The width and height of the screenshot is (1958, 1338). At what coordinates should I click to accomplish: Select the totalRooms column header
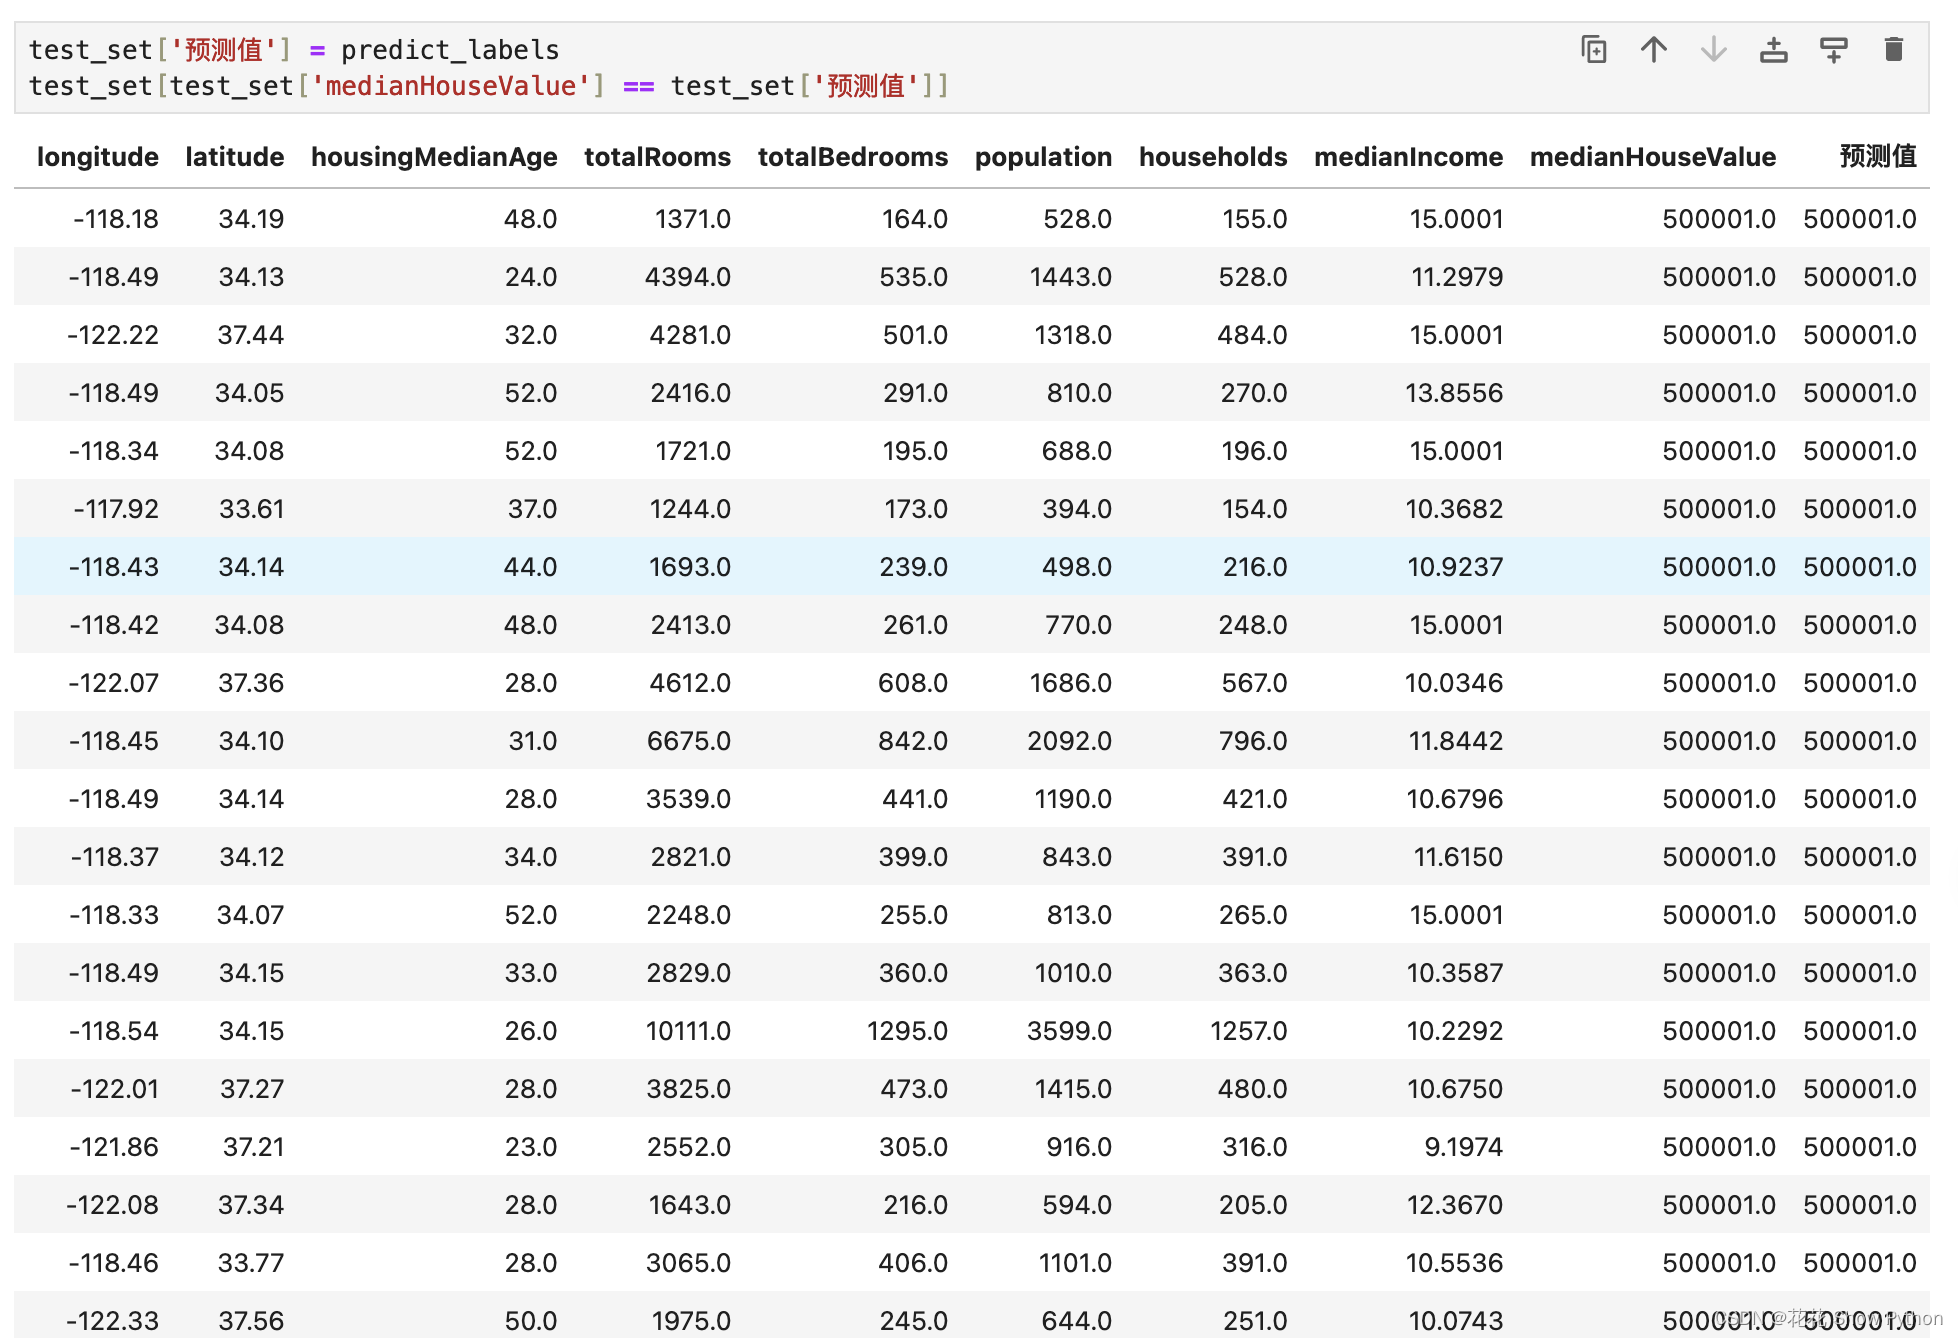point(657,157)
